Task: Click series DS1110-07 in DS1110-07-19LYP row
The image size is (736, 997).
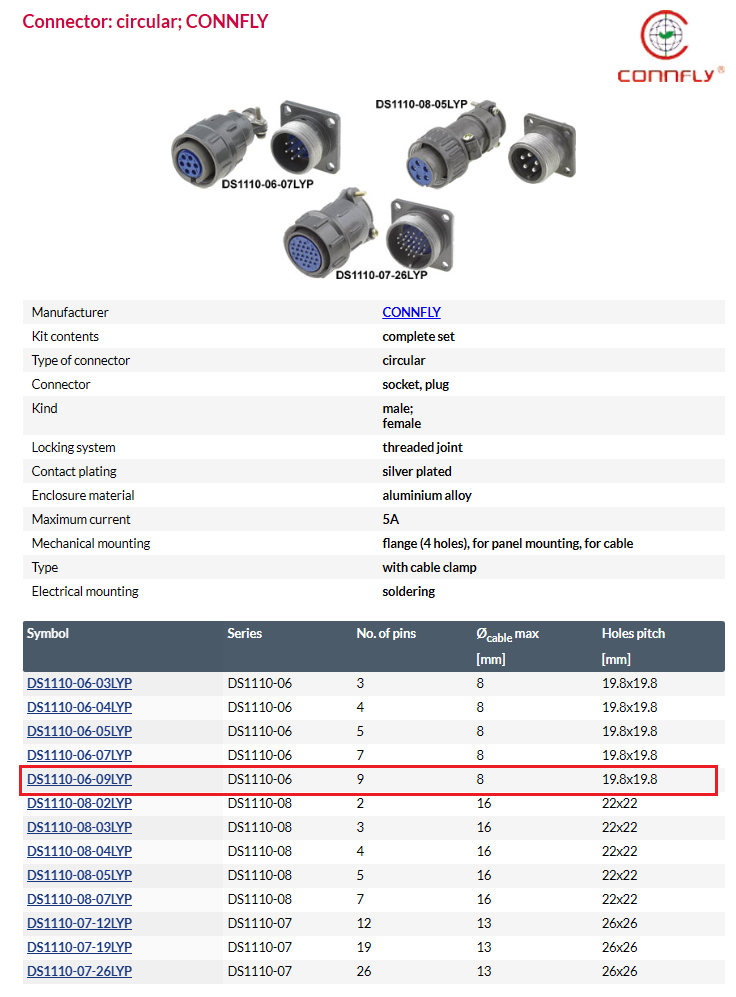Action: [x=259, y=947]
